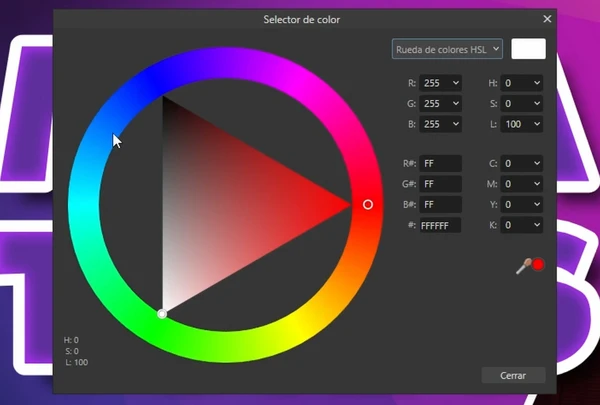Screen dimensions: 600x405
Task: Click the FFFFFF hex code field
Action: (x=440, y=225)
